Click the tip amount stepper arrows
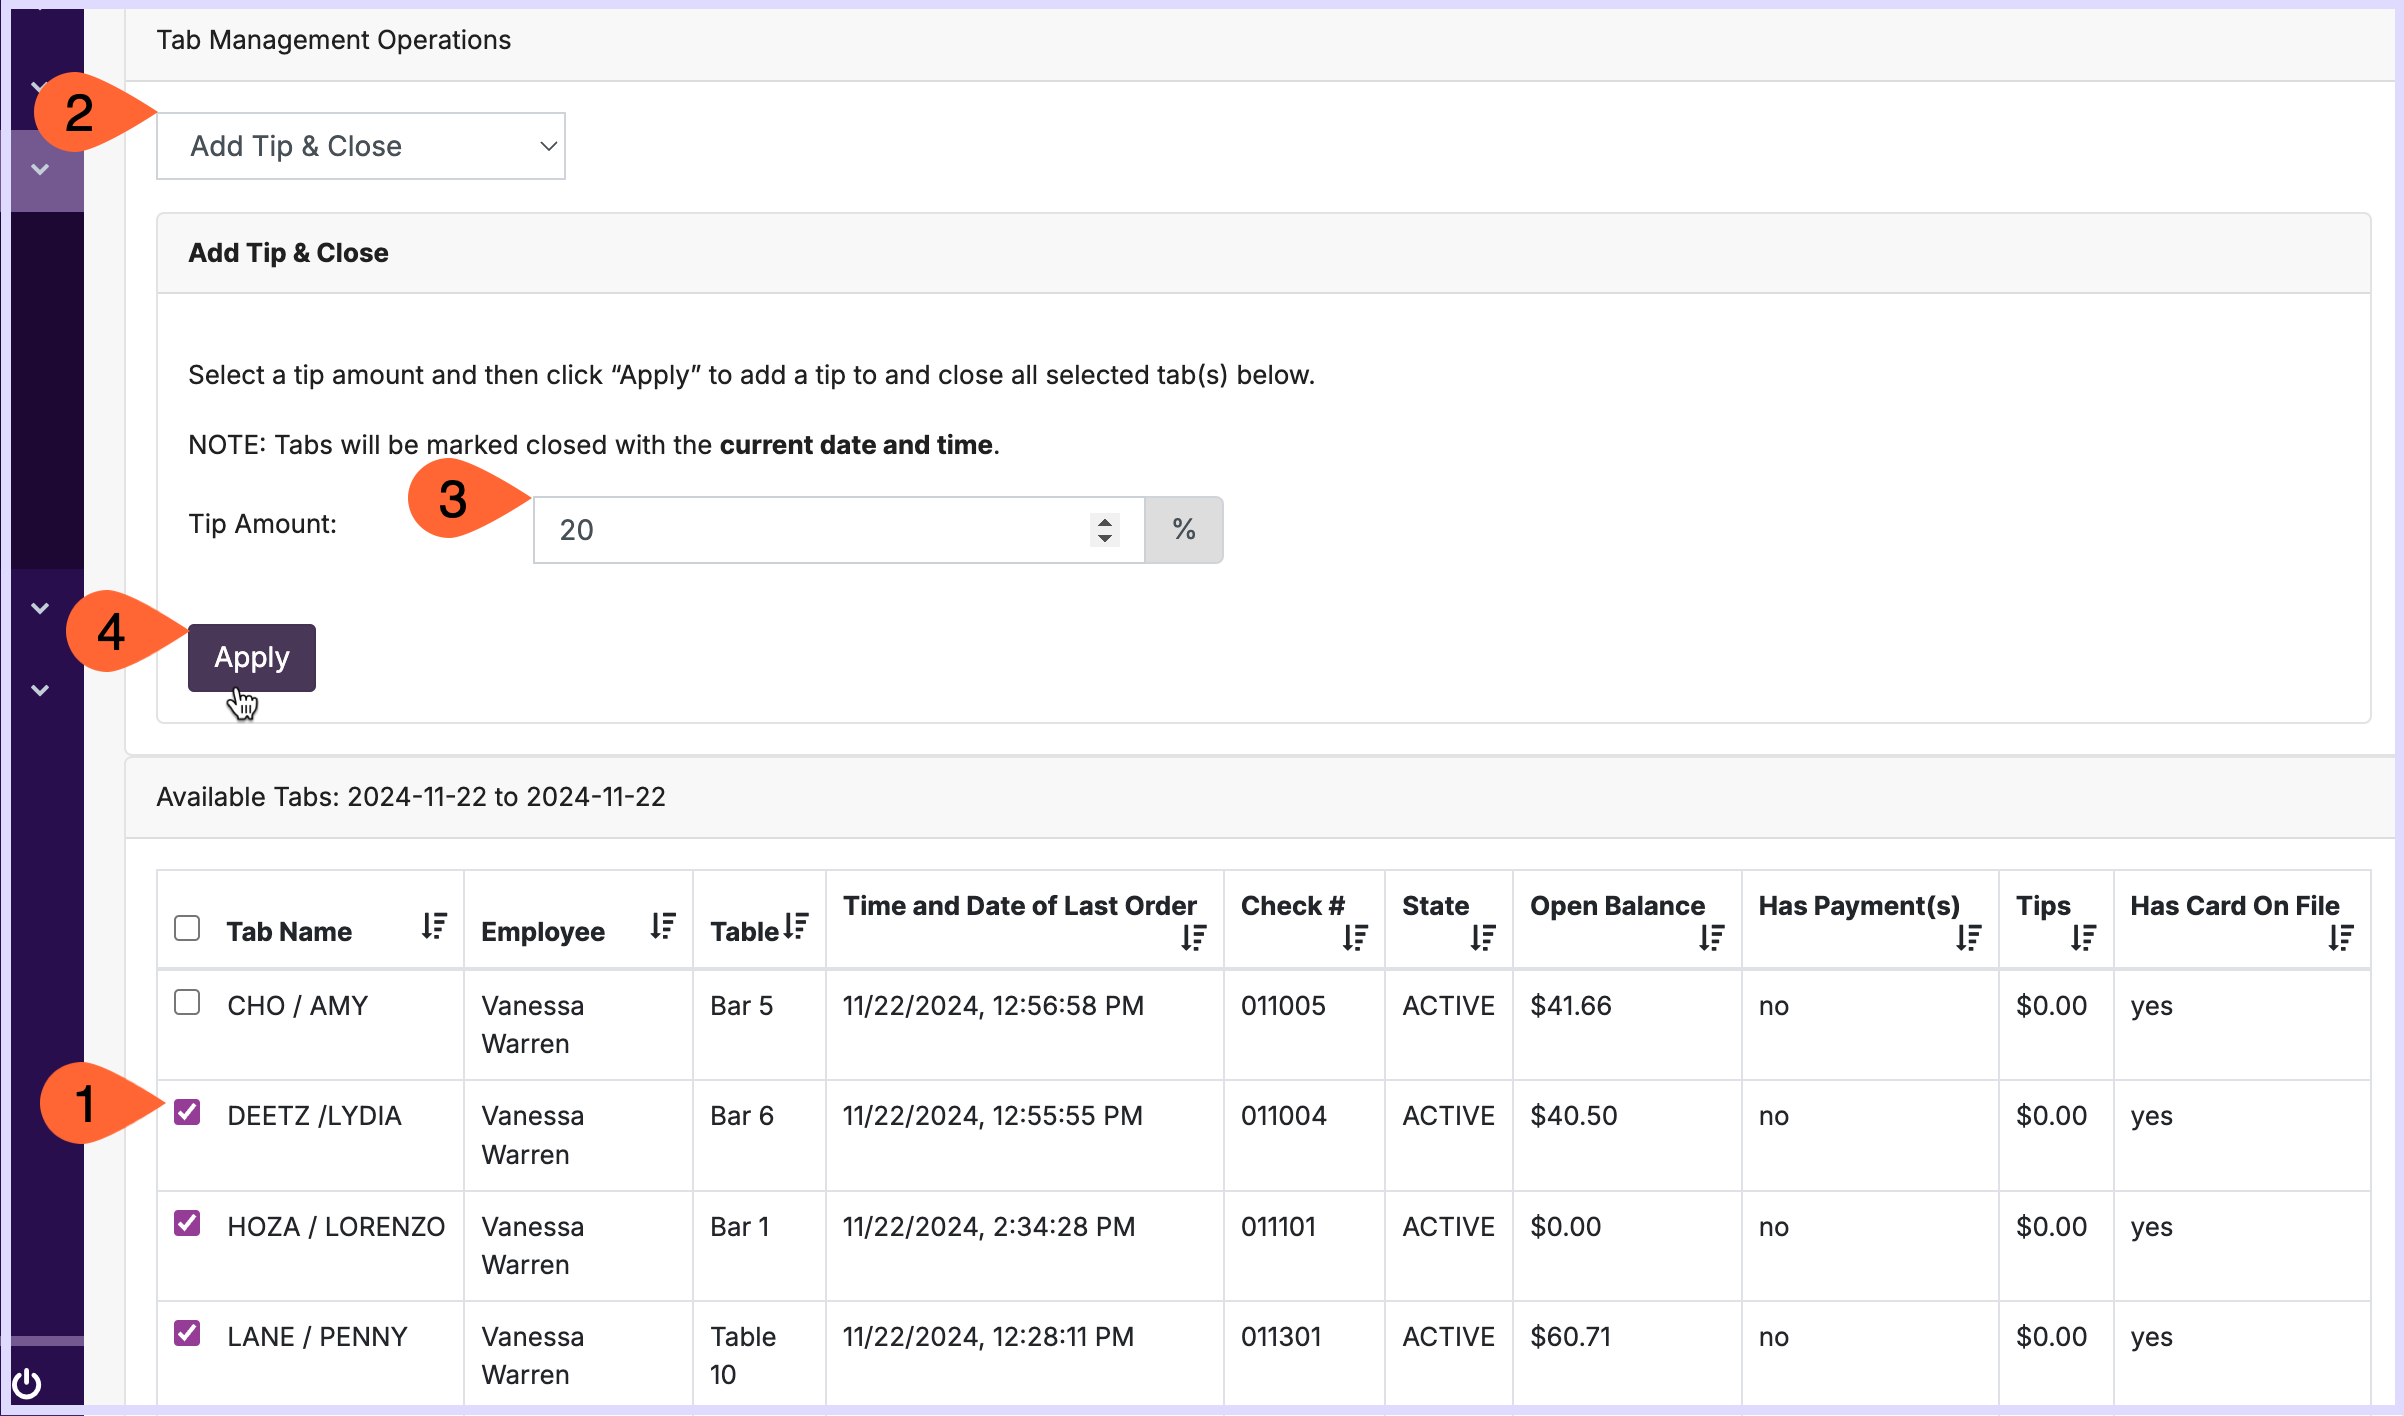Screen dimensions: 2404x1416 [x=1104, y=530]
